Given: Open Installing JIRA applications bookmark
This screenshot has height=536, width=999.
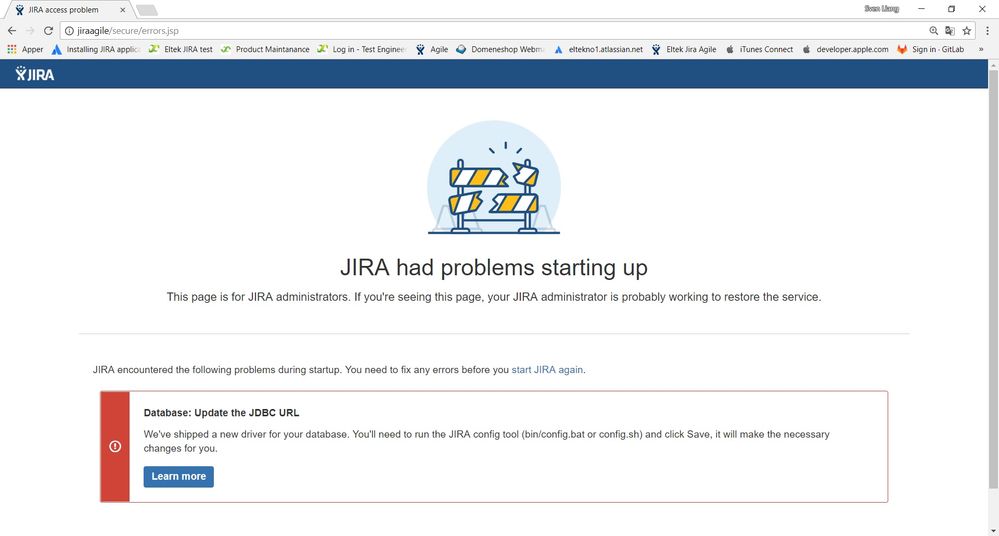Looking at the screenshot, I should point(97,49).
